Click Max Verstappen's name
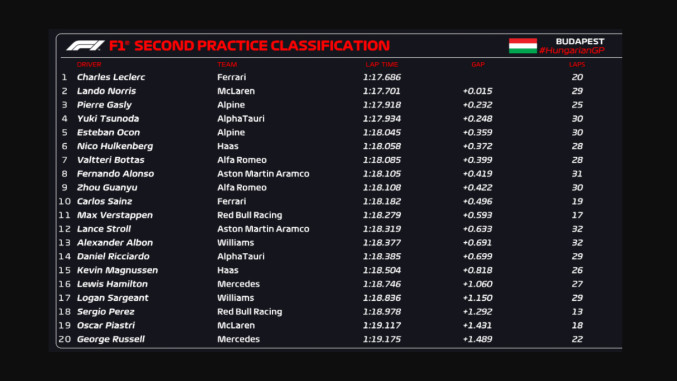Image resolution: width=677 pixels, height=381 pixels. [x=115, y=215]
